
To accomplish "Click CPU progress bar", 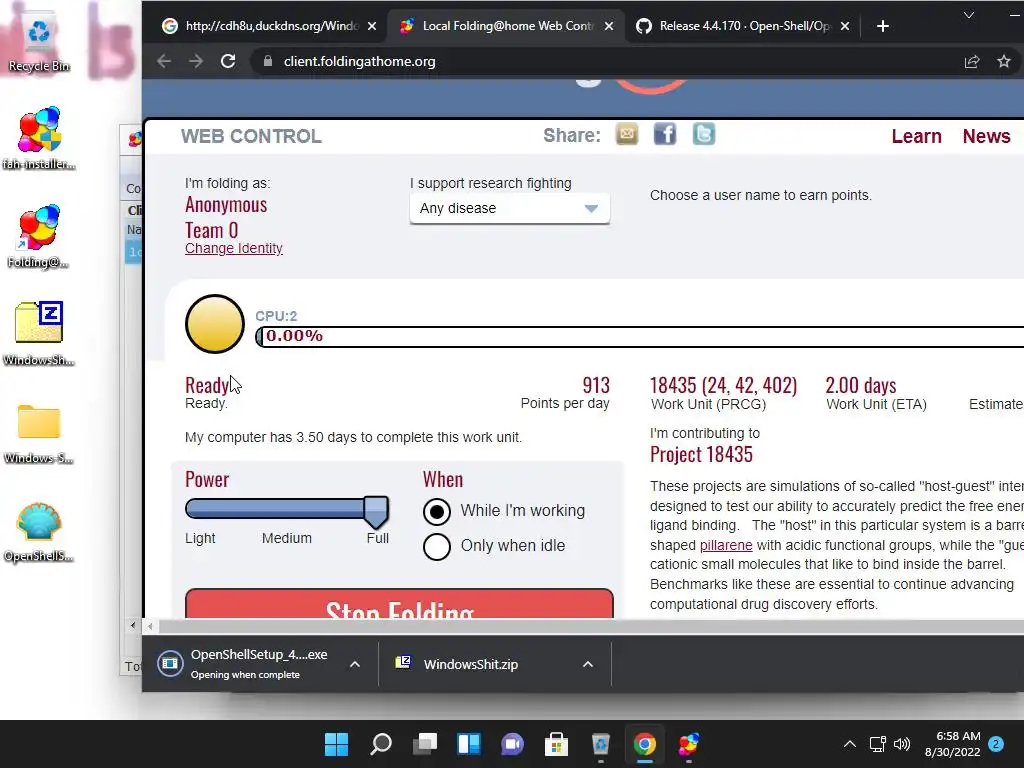I will tap(640, 336).
